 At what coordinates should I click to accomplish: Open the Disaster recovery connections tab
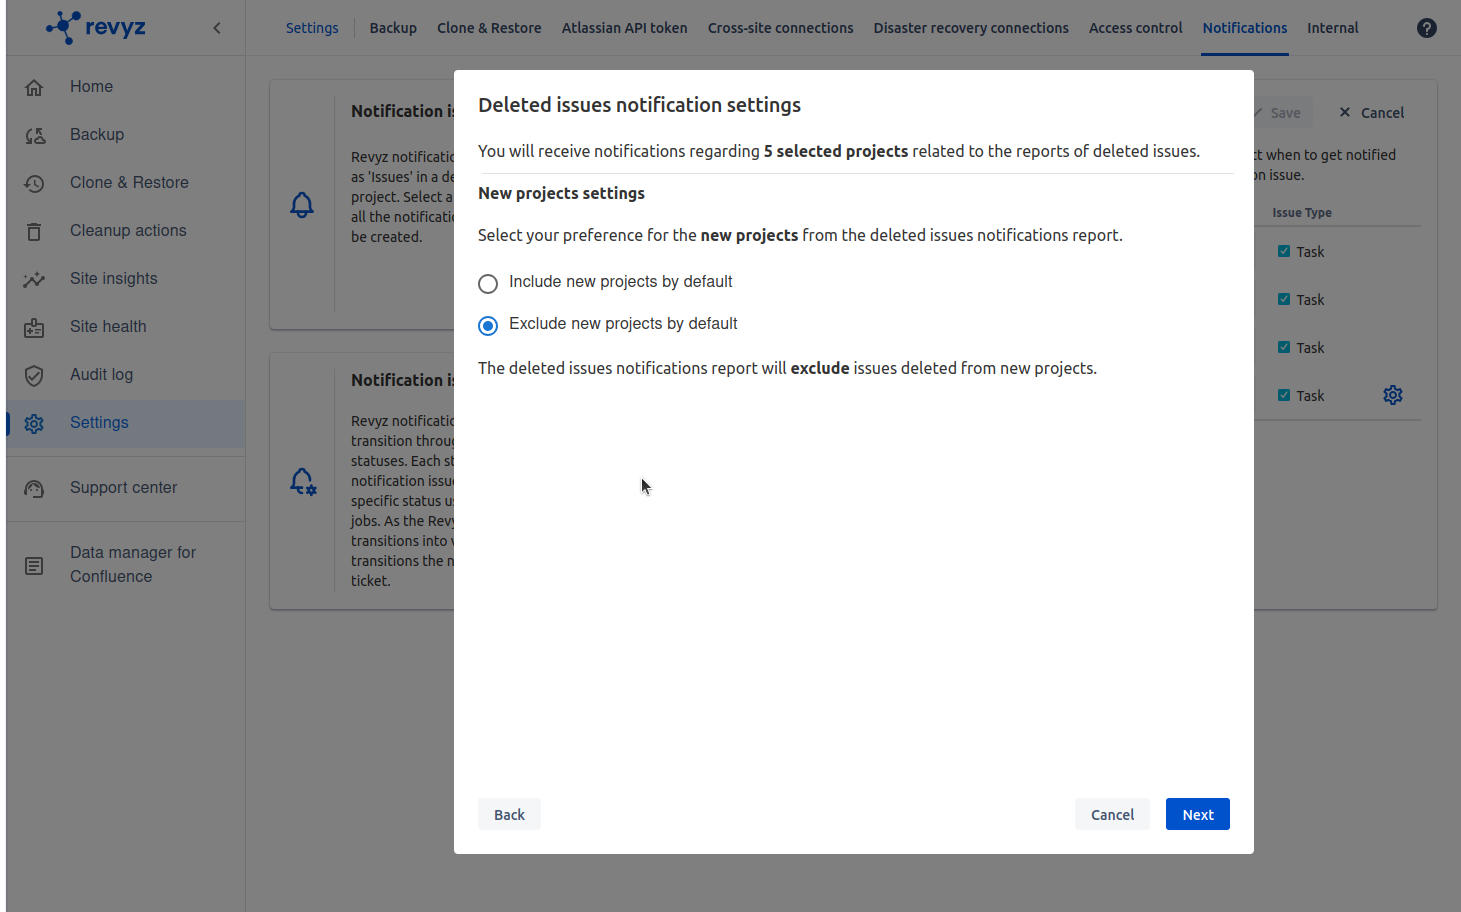[970, 27]
